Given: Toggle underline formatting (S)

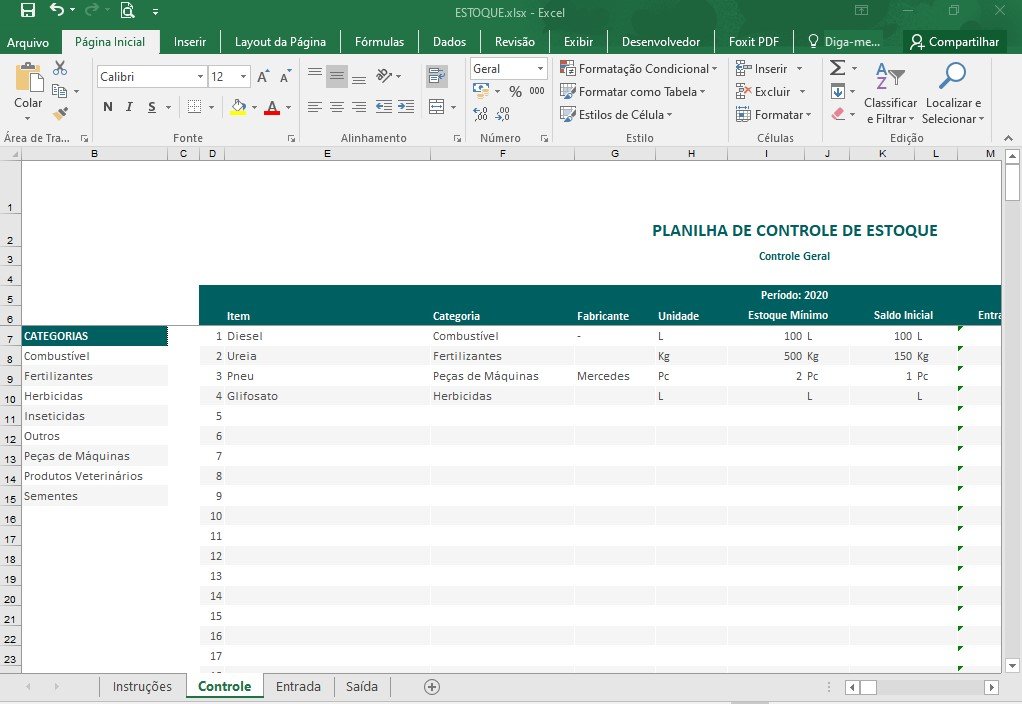Looking at the screenshot, I should pos(151,107).
